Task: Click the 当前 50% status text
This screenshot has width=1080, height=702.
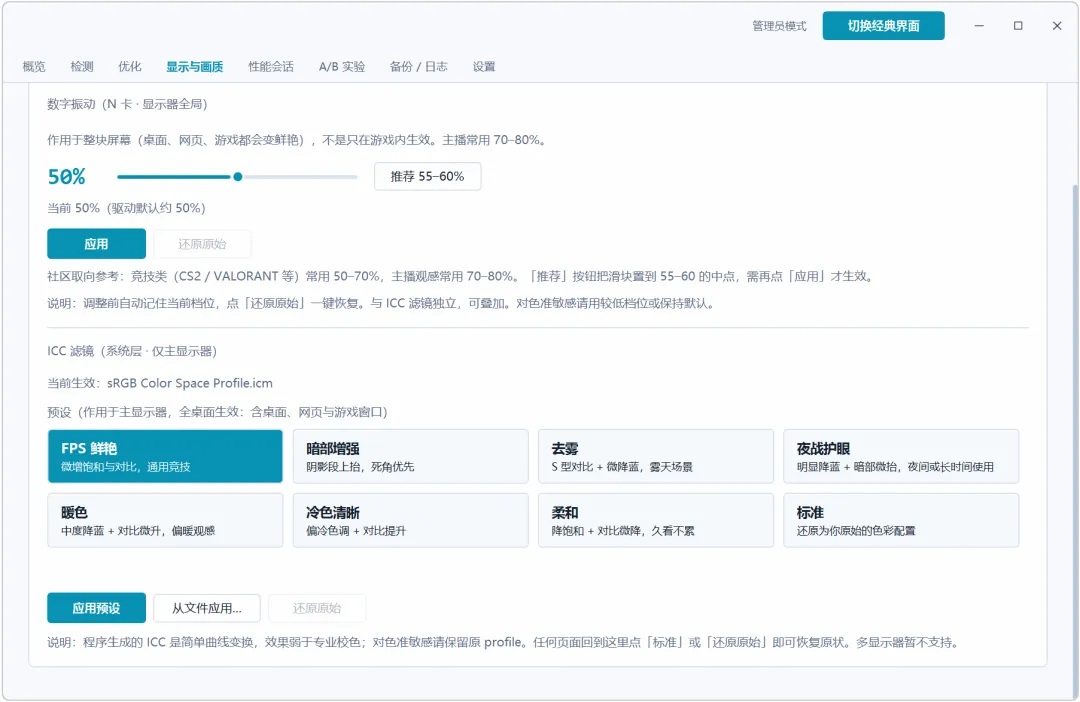Action: tap(126, 208)
